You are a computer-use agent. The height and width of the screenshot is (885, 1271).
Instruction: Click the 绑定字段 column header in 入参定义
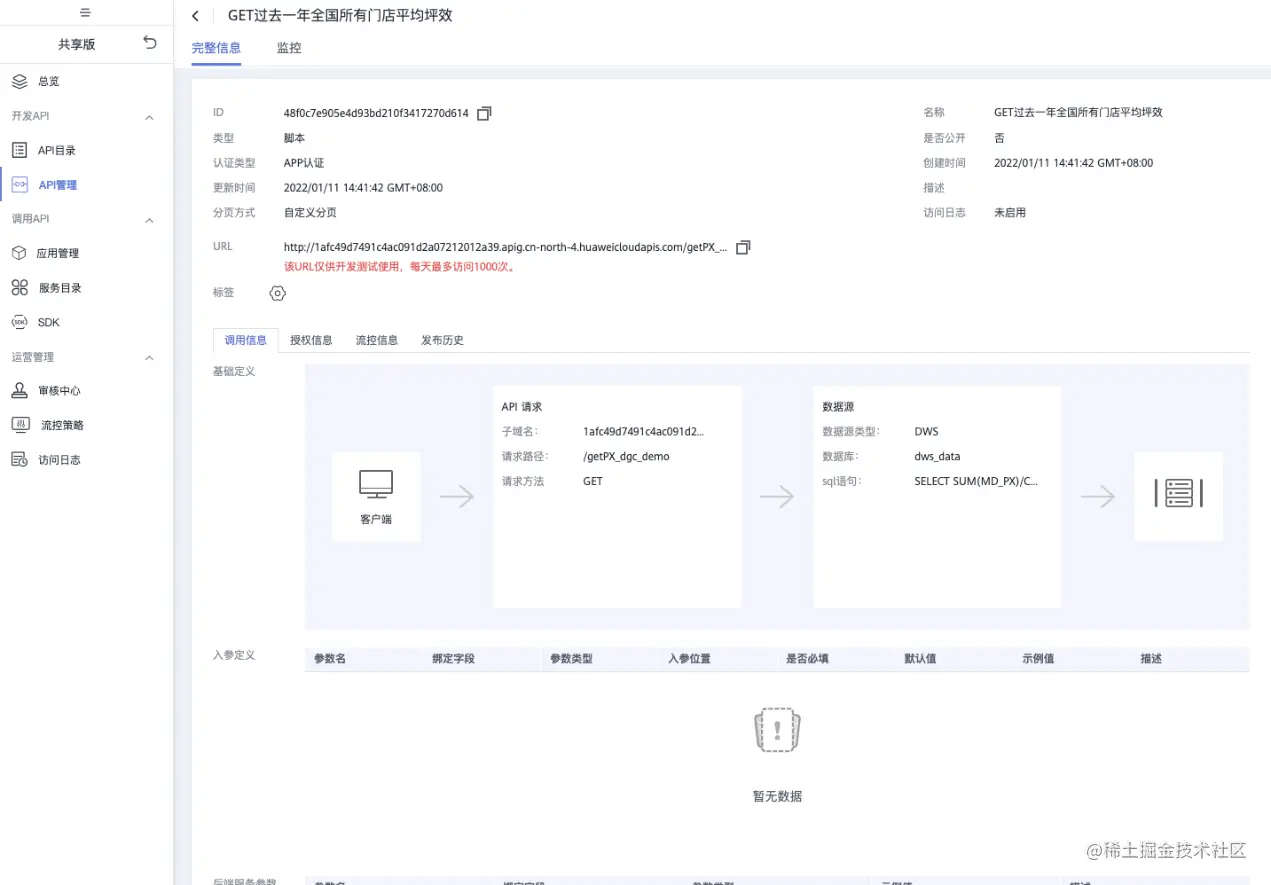click(x=453, y=659)
